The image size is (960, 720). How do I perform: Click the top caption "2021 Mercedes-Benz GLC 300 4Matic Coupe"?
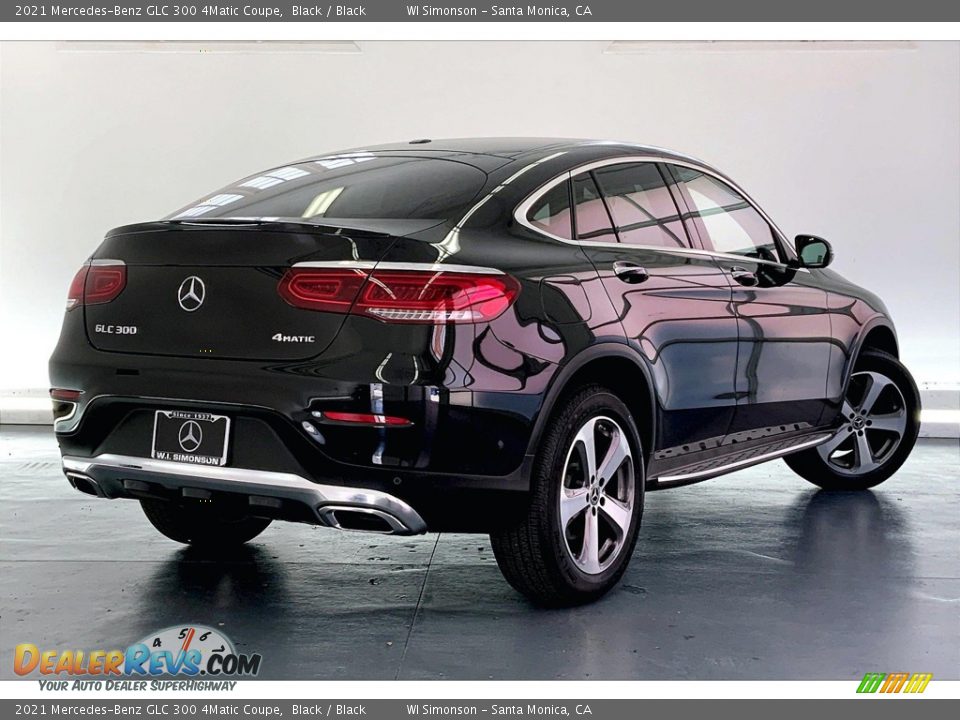148,10
